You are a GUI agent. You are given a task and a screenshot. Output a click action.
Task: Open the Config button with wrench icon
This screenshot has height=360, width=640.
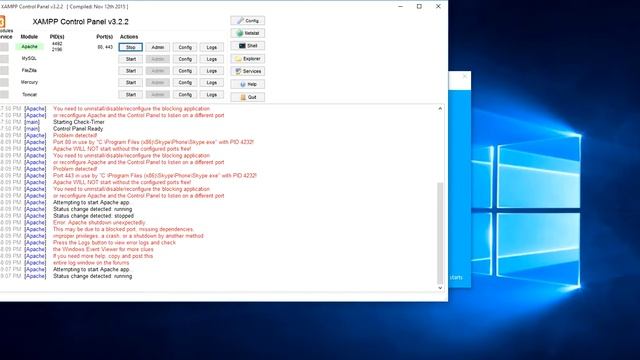pos(247,20)
